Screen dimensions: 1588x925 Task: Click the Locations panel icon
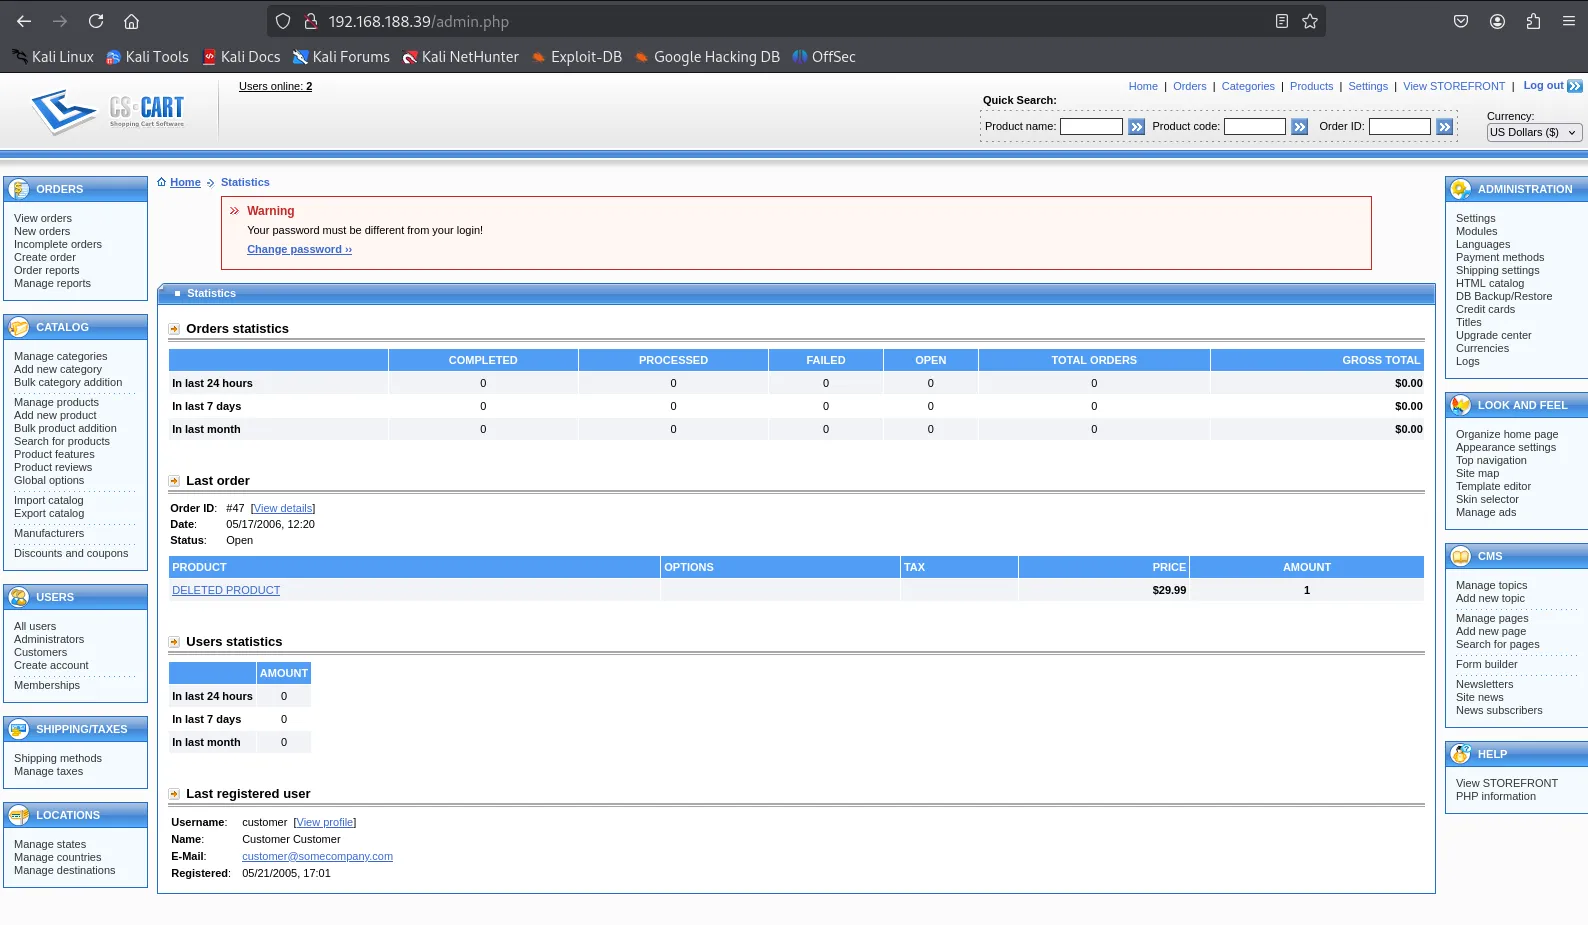(x=19, y=815)
